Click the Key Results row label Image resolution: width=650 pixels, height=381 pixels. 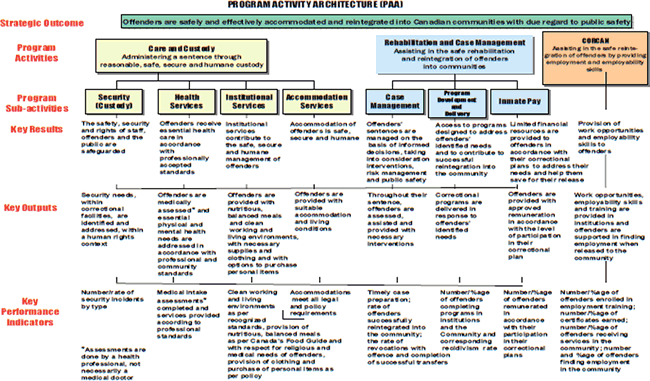point(36,129)
